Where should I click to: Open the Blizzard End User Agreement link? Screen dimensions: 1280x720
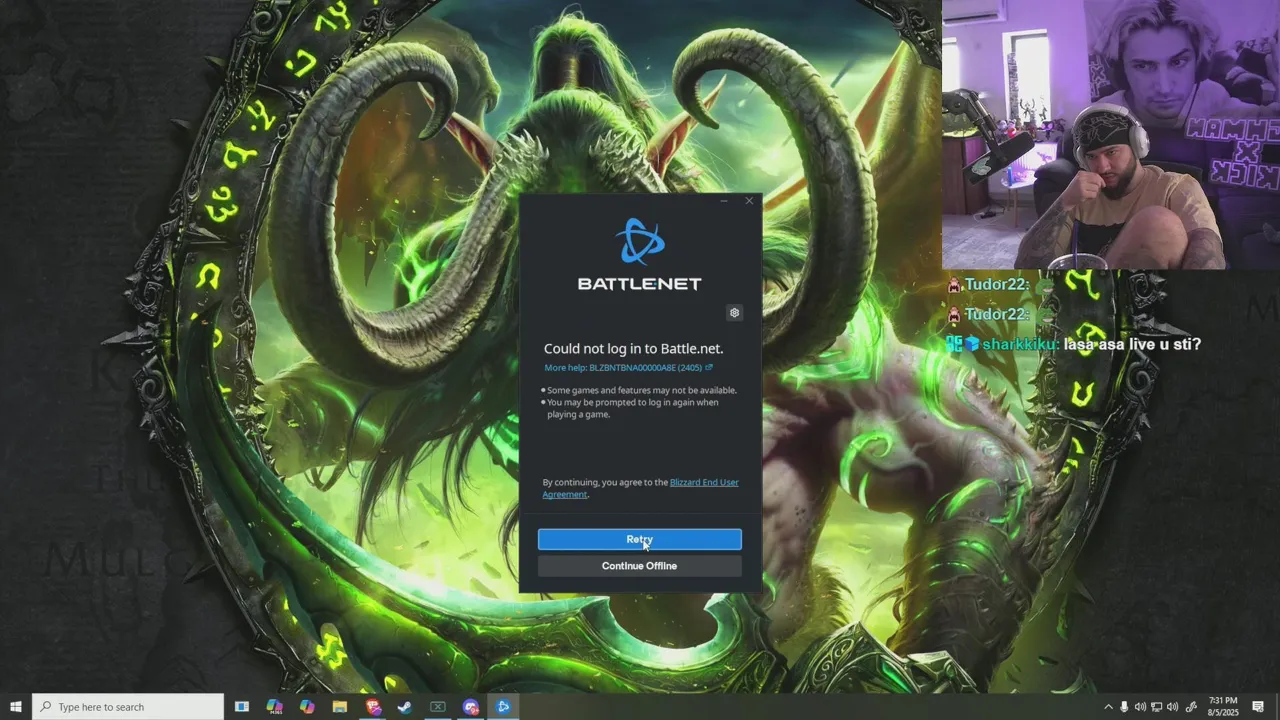coord(641,488)
